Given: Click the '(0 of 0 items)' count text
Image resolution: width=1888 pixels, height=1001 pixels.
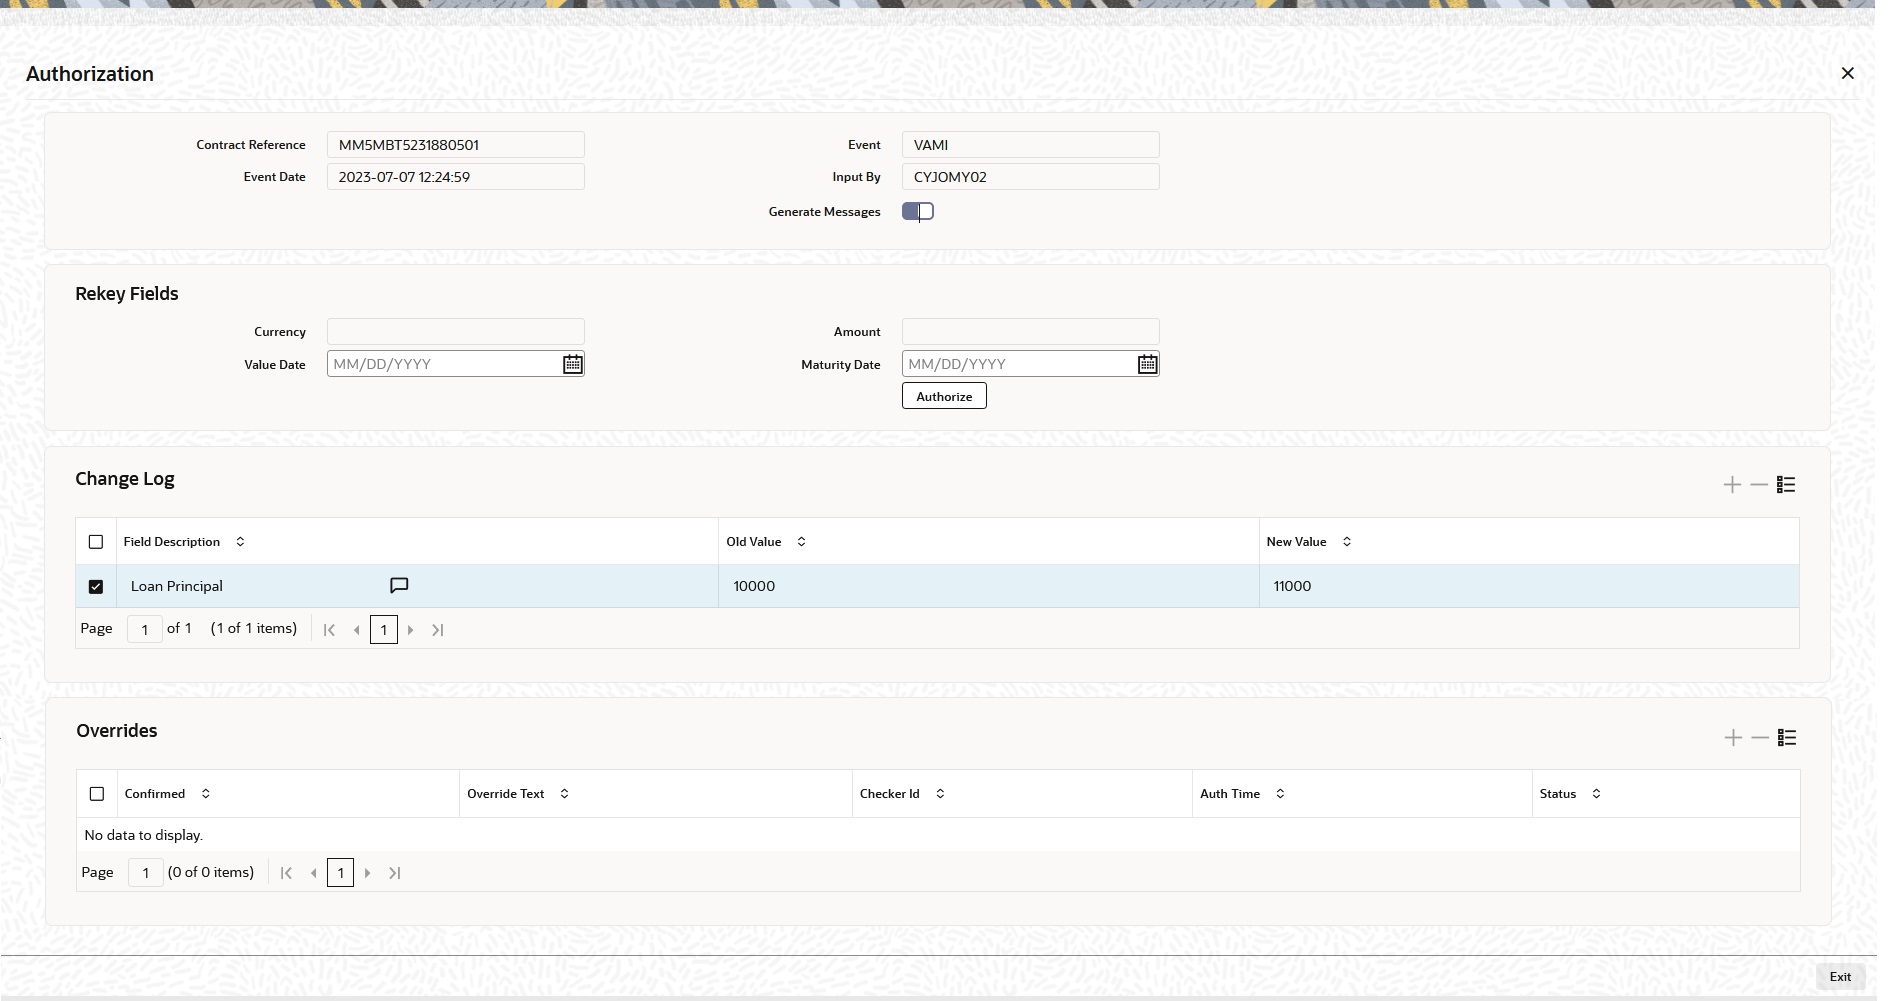Looking at the screenshot, I should click(211, 872).
